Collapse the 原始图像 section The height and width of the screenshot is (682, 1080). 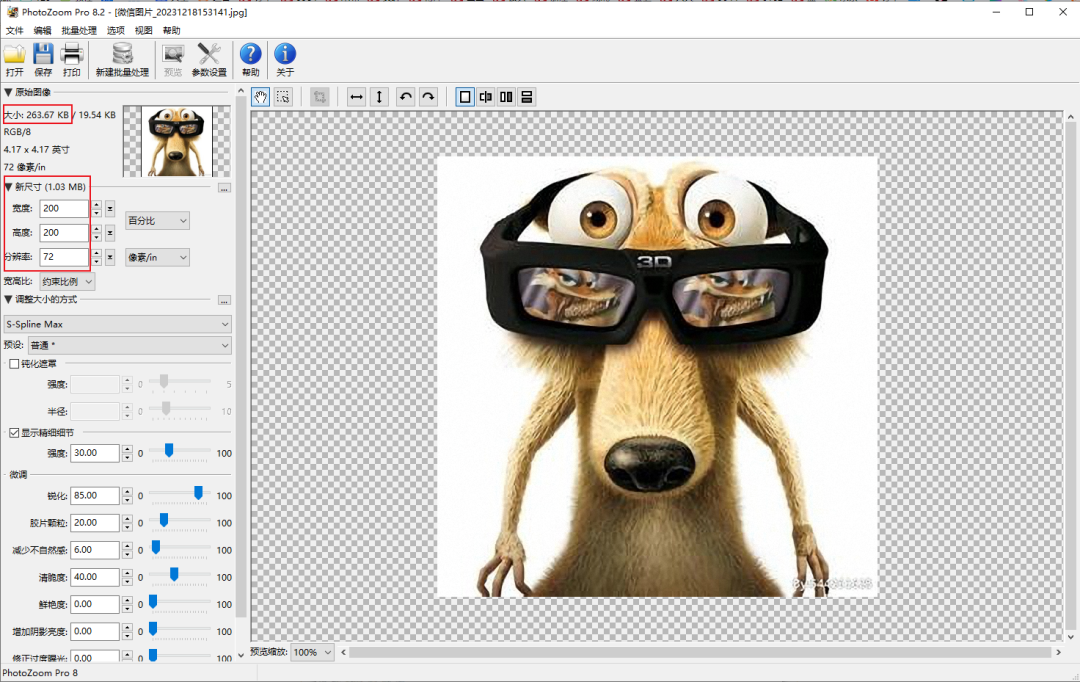coord(8,92)
